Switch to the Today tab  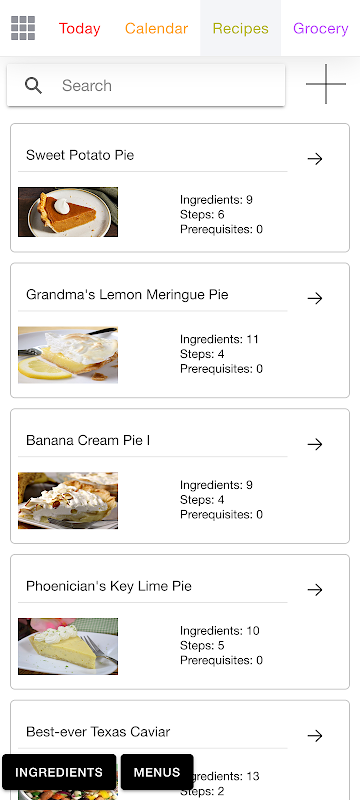[x=80, y=29]
